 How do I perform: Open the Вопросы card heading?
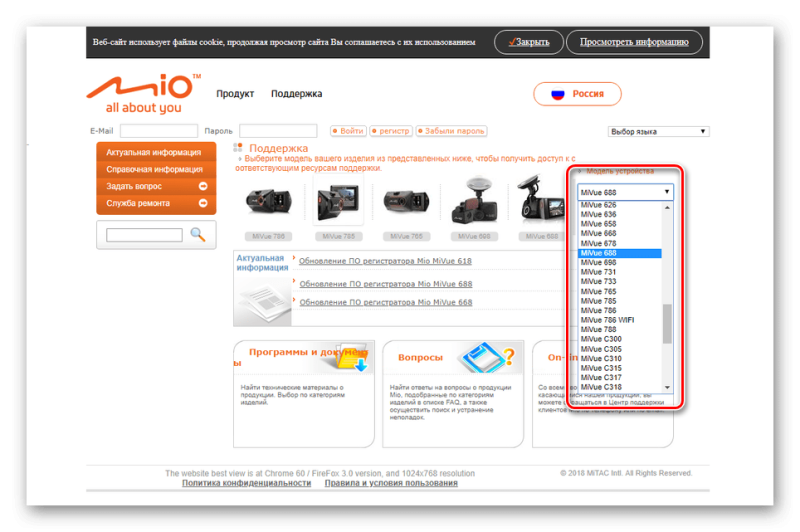420,358
